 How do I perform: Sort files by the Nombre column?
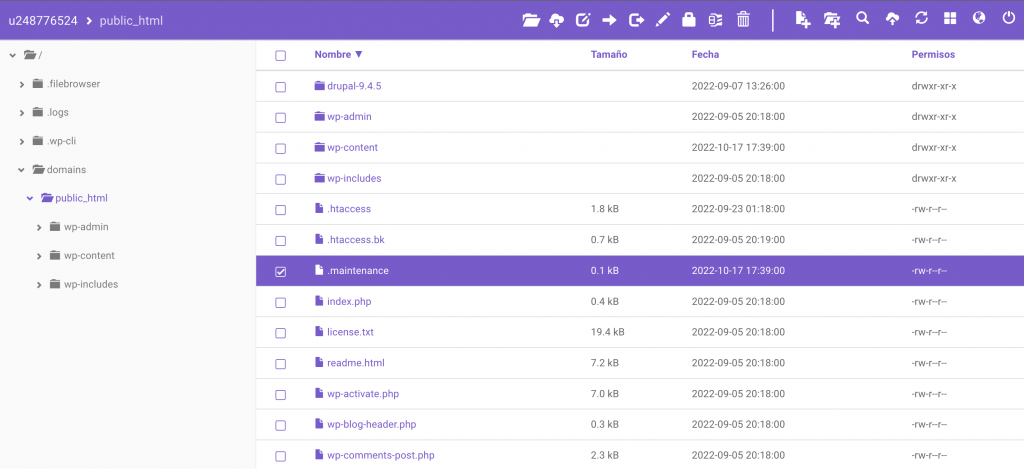(x=338, y=54)
